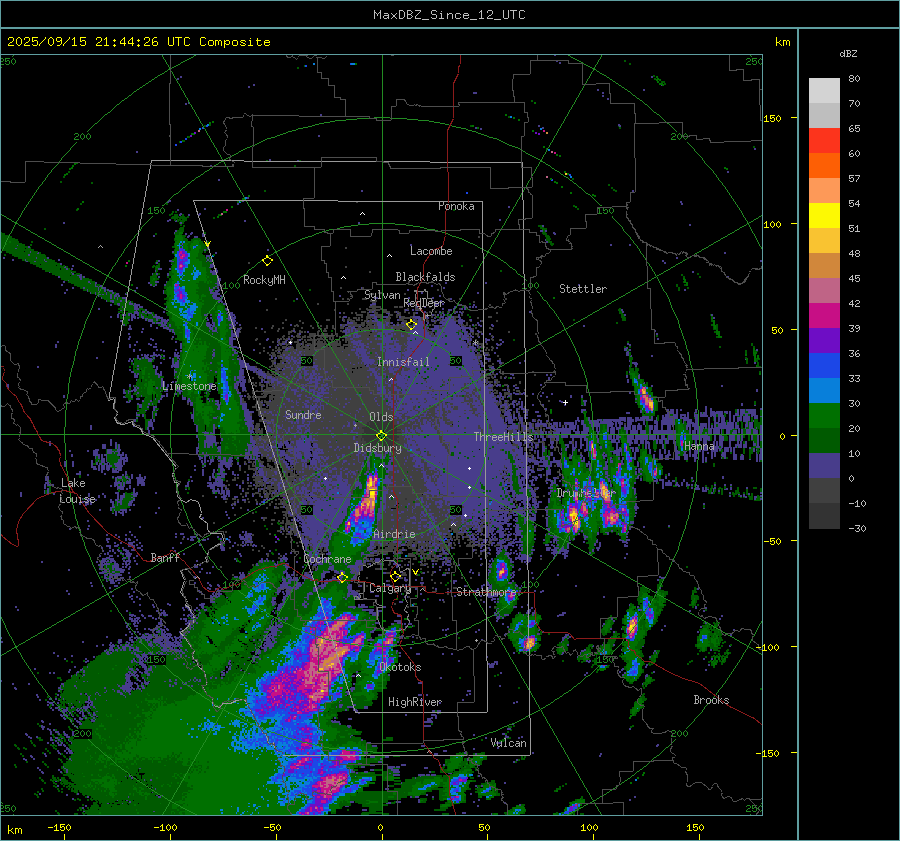This screenshot has width=900, height=841.
Task: Click the Limestone label
Action: (x=189, y=386)
